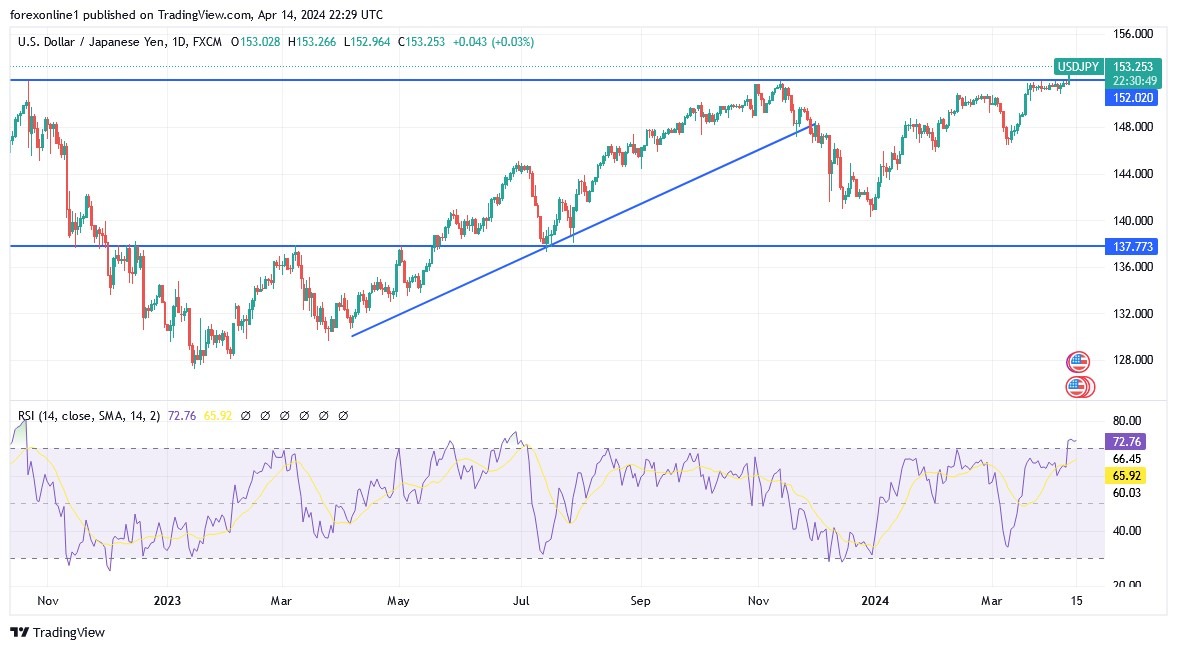Click the US flag economic event icon near 128.000
The width and height of the screenshot is (1177, 650).
[1078, 360]
